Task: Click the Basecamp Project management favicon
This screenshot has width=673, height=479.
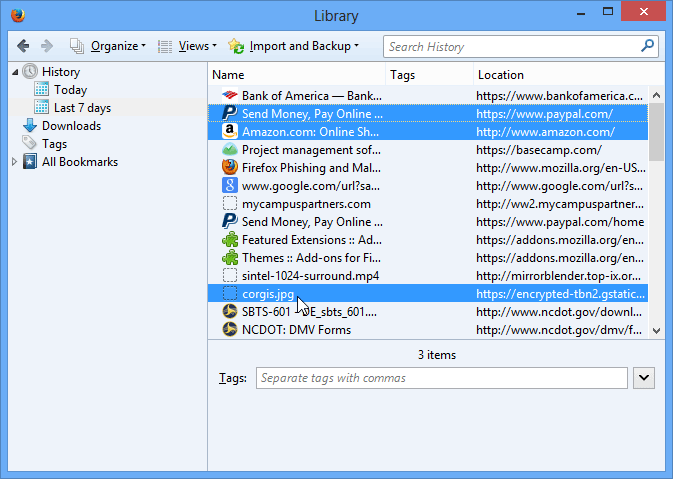Action: [x=230, y=149]
